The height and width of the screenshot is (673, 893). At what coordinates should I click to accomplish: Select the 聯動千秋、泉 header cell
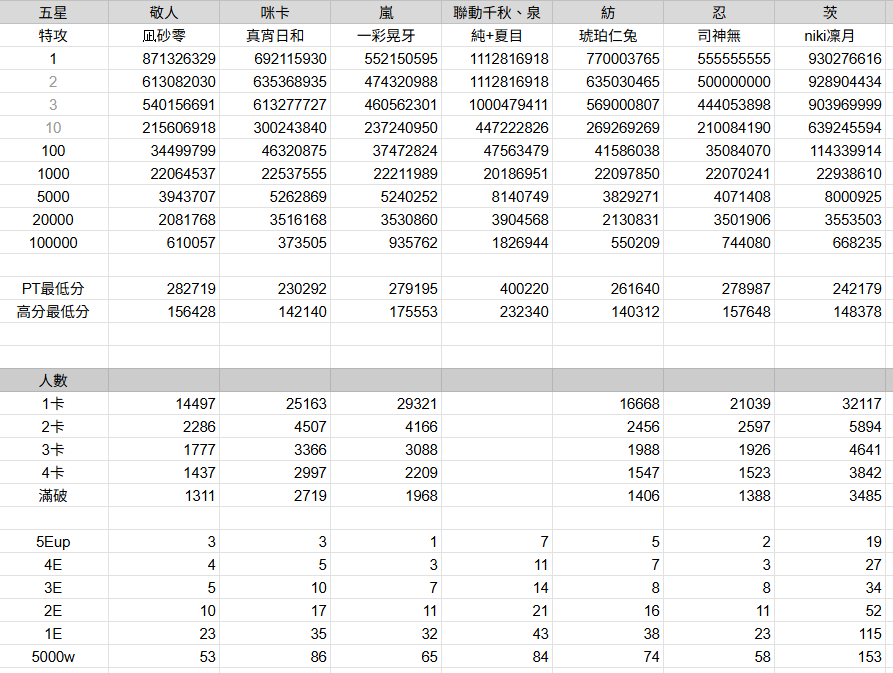(x=497, y=13)
